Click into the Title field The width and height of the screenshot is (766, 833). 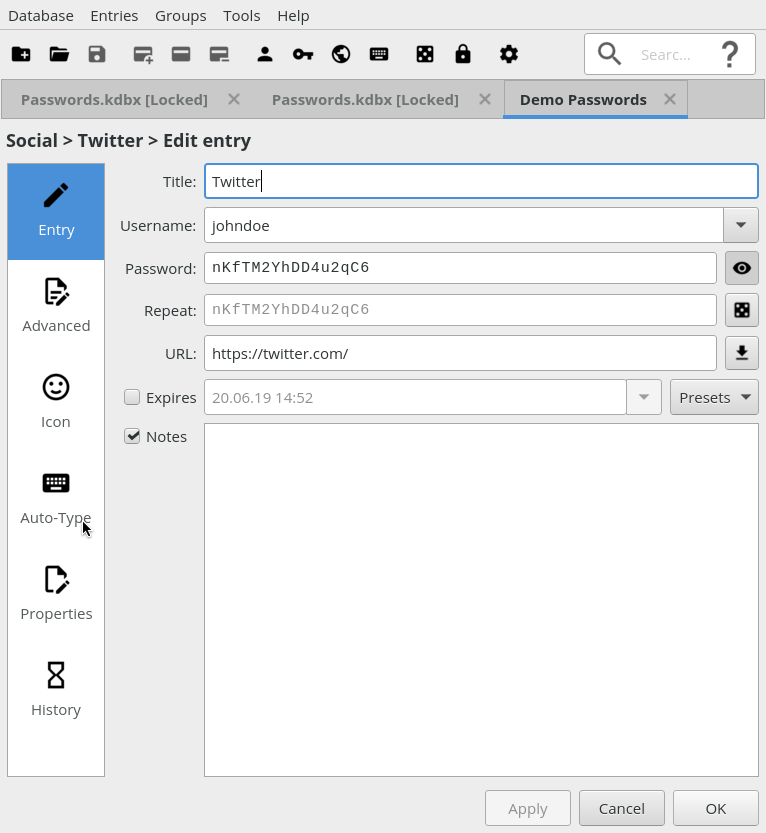click(x=481, y=181)
